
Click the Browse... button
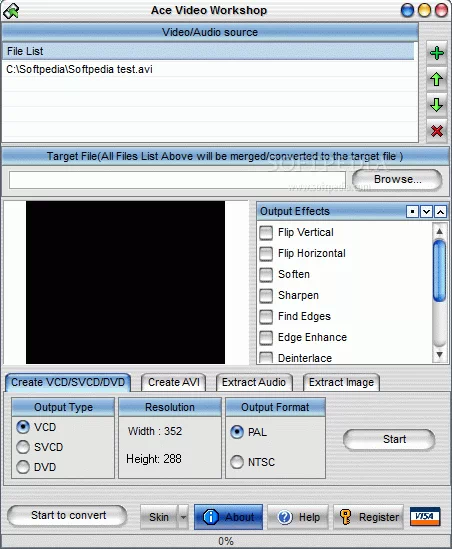(397, 180)
